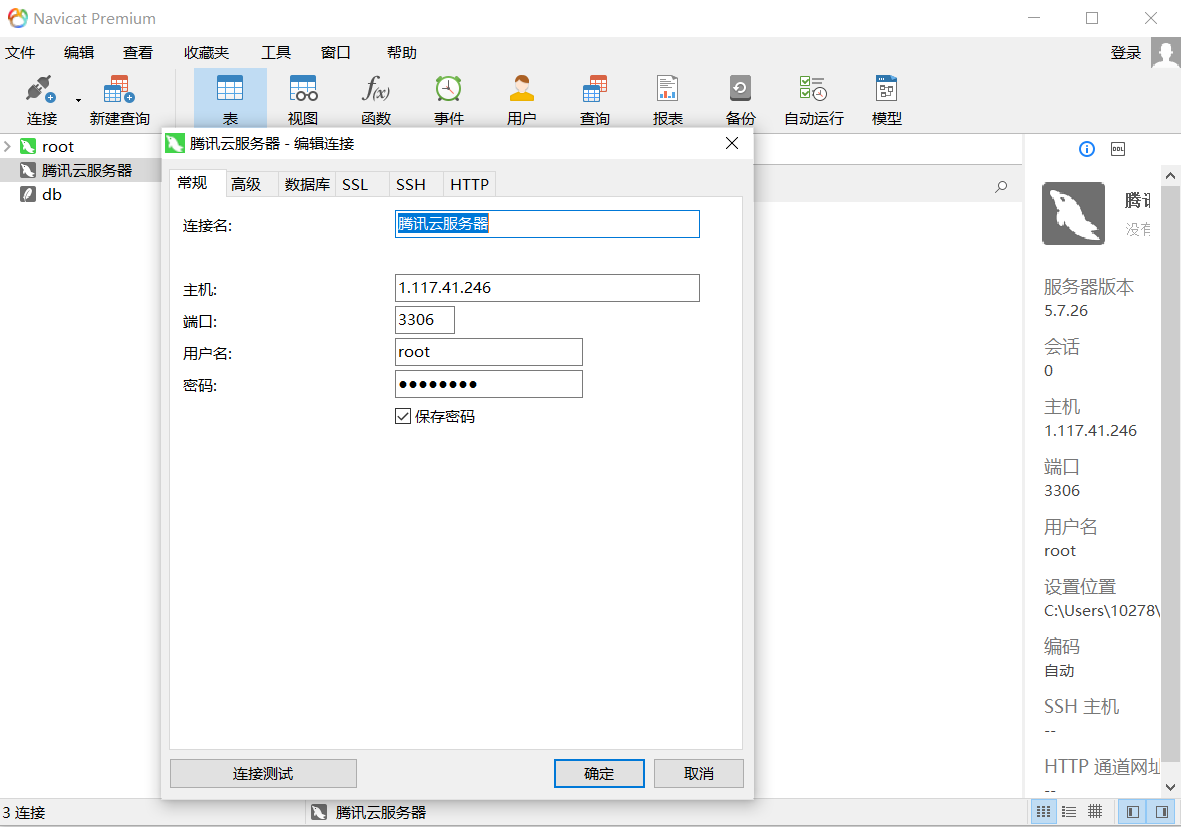Screen dimensions: 1181x827
Task: Click the 用户名 input field
Action: (488, 352)
